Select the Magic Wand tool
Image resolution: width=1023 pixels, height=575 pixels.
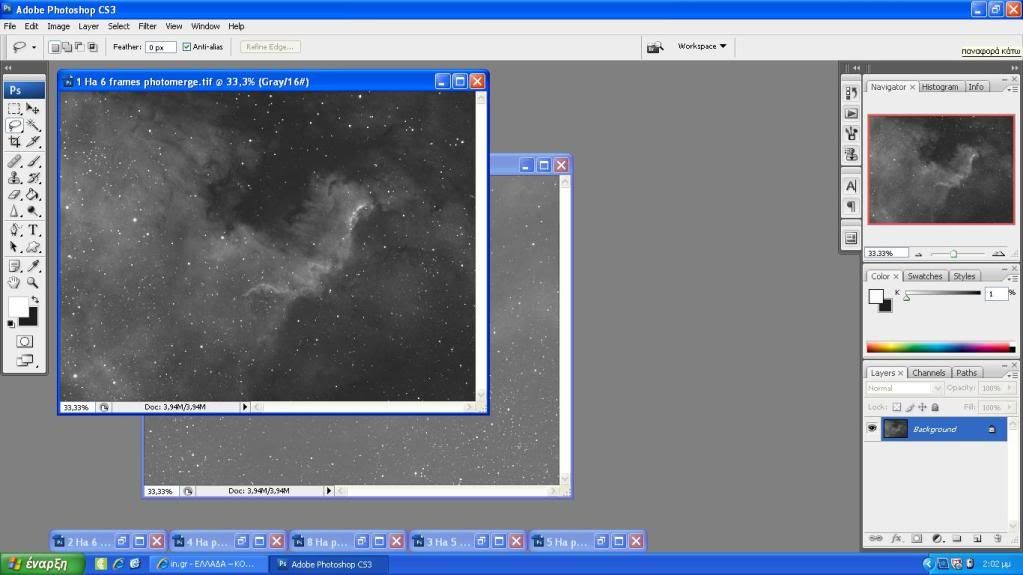pos(33,126)
